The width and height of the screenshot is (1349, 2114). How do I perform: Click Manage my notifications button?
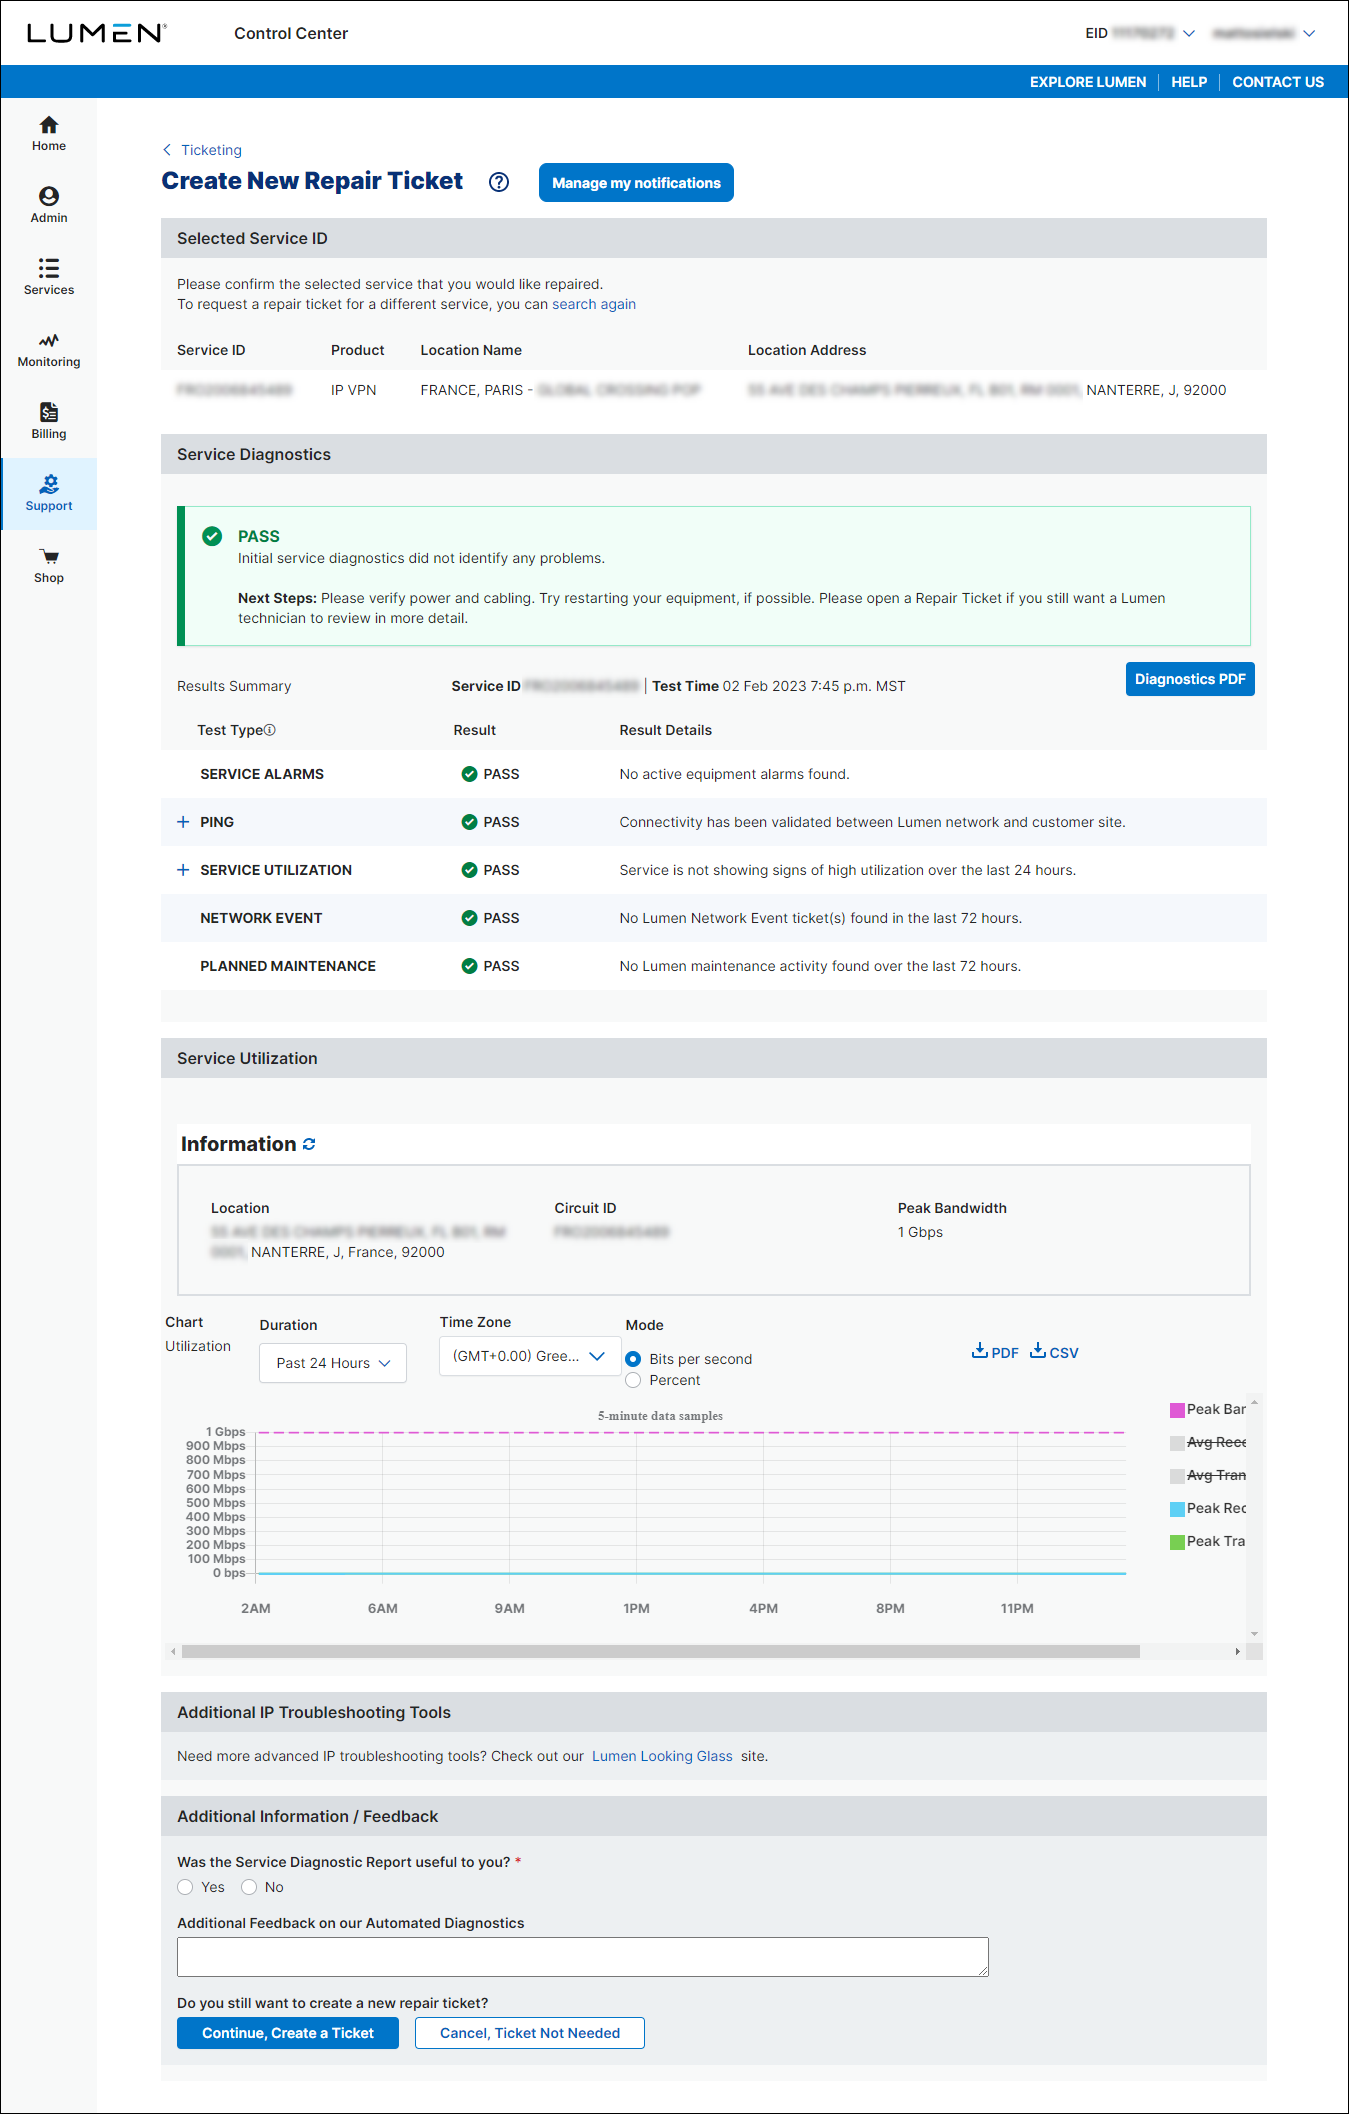coord(636,183)
